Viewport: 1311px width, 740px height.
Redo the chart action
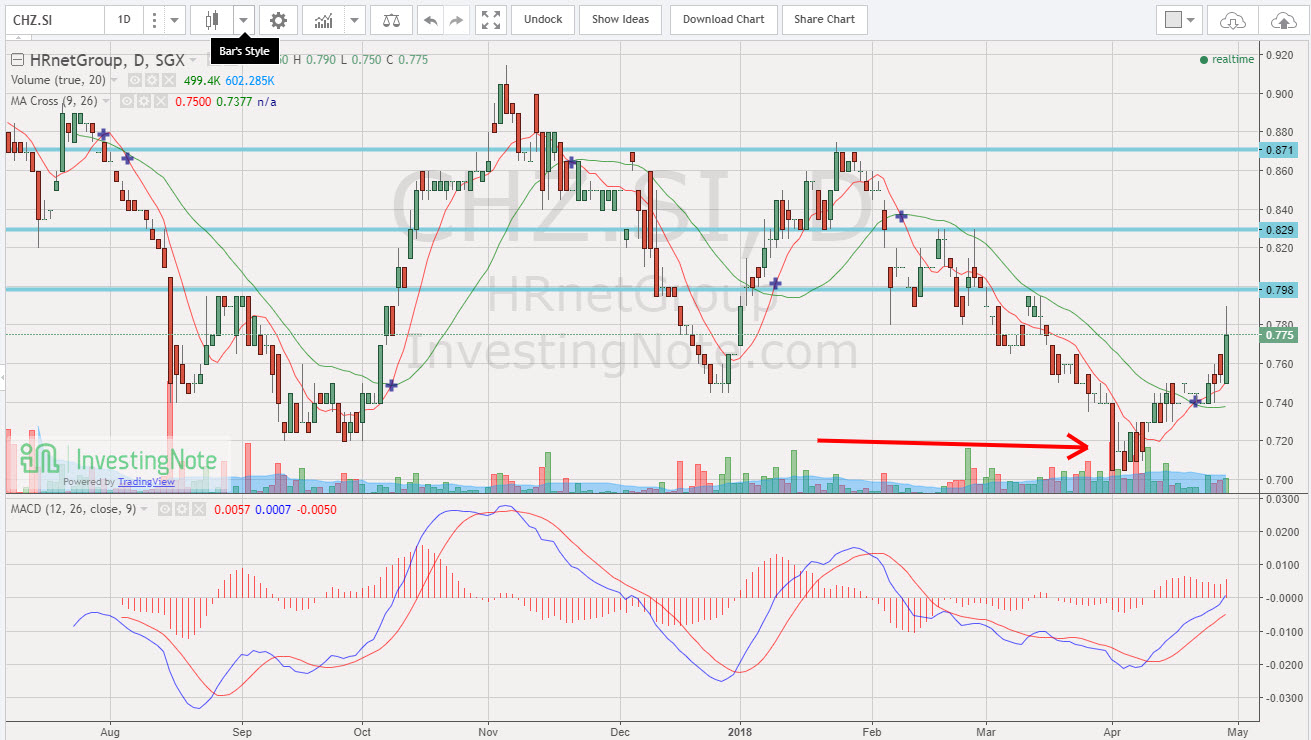pos(455,20)
